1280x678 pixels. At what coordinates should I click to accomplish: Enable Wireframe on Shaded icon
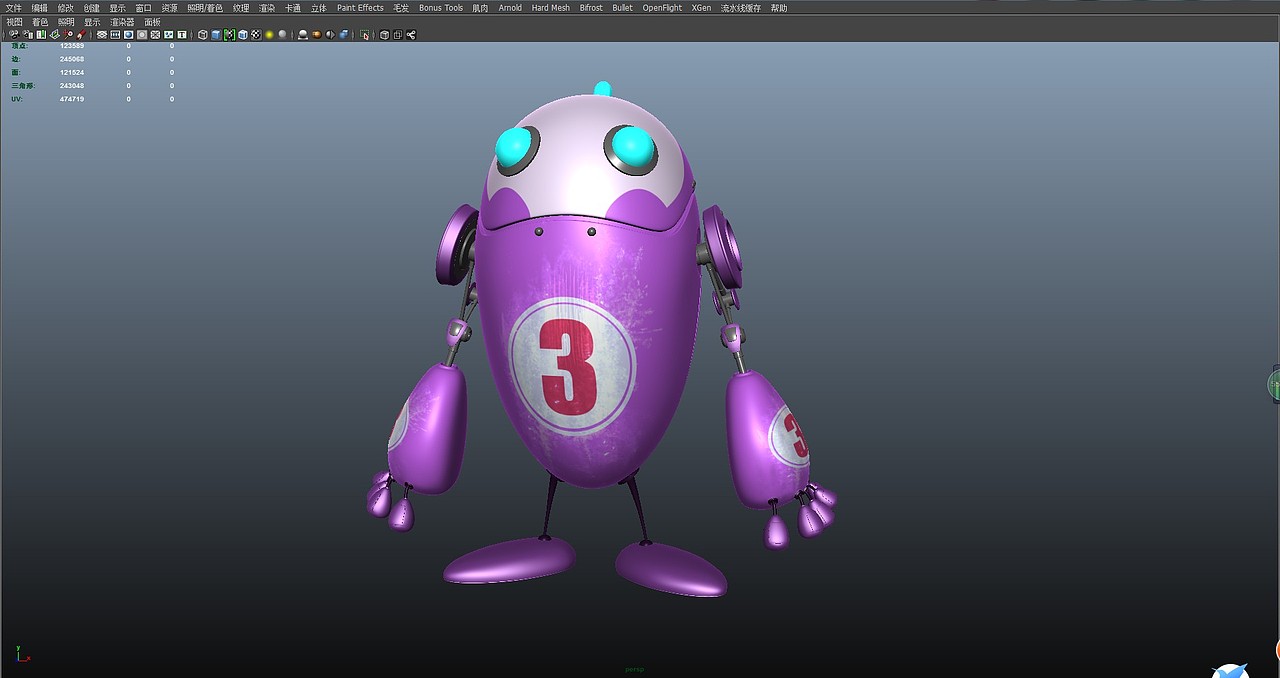coord(242,34)
